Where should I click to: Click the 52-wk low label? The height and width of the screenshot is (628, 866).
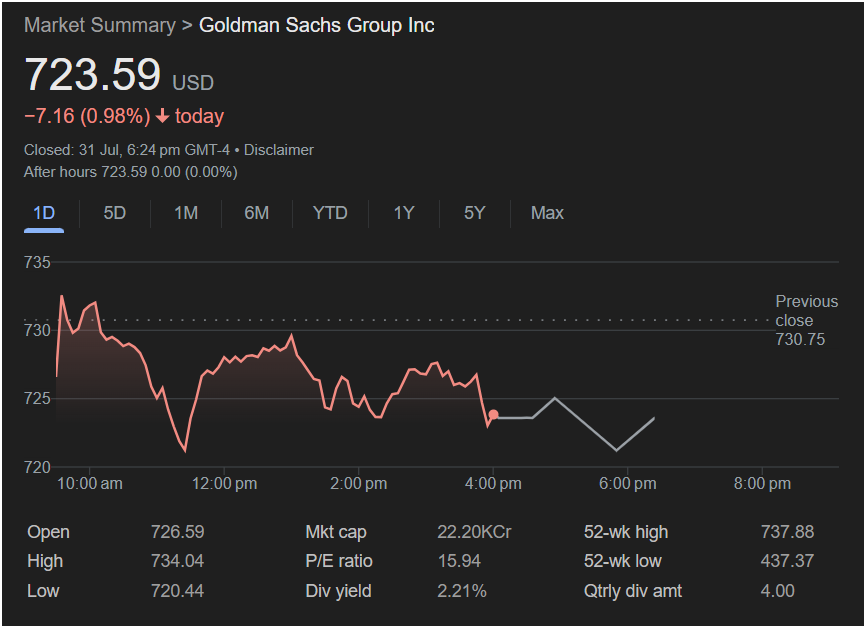(623, 561)
